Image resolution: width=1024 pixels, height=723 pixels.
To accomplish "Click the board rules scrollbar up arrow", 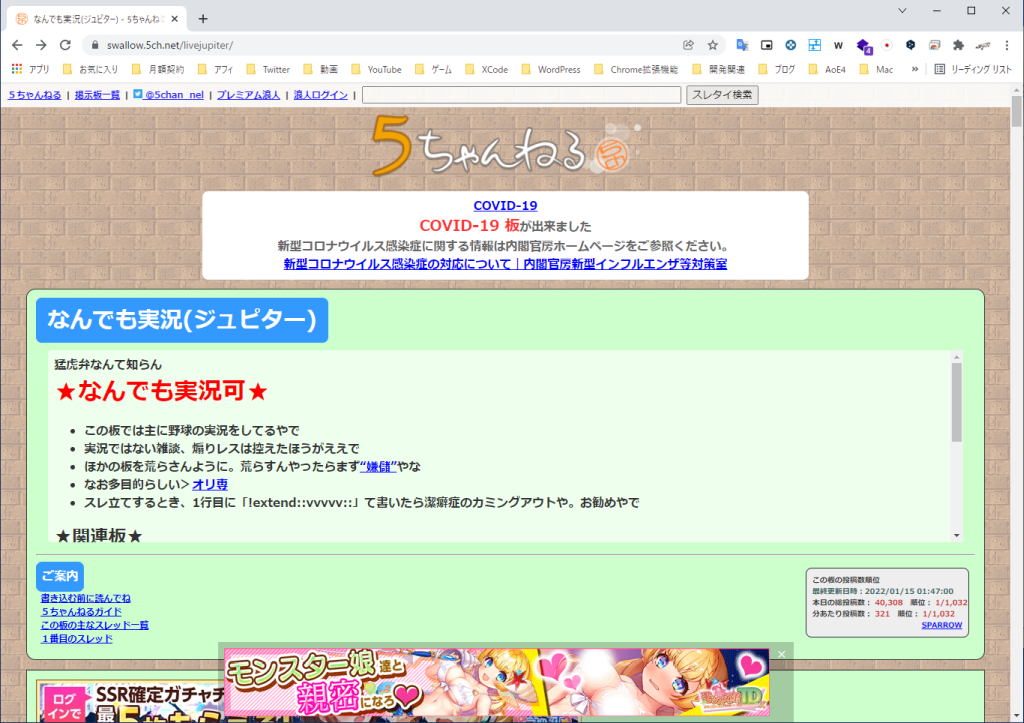I will 956,357.
